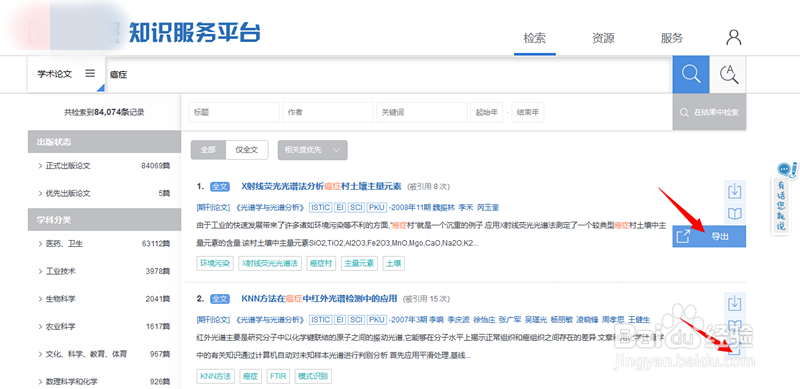
Task: Click the 知识服务平台 site logo title
Action: pyautogui.click(x=194, y=33)
